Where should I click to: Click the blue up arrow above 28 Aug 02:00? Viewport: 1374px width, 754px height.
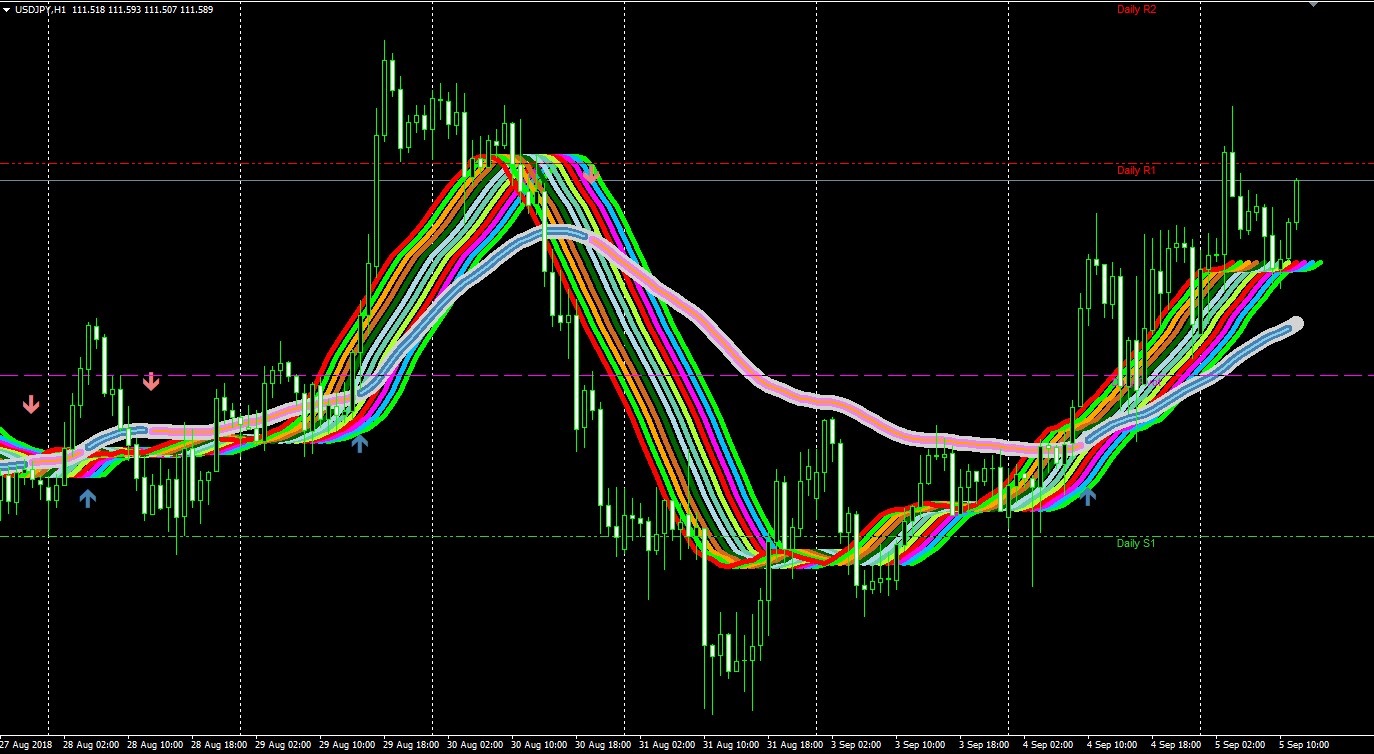click(88, 497)
